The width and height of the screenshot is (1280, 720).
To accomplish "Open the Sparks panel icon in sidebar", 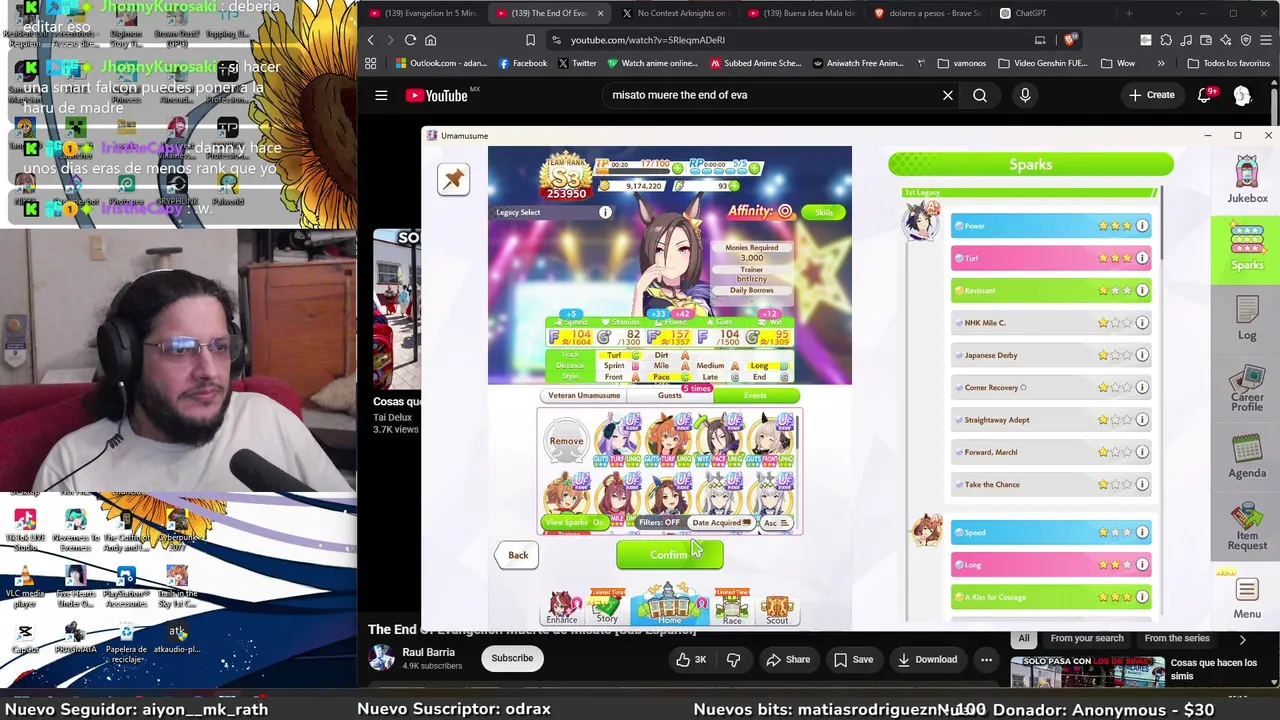I will [1247, 247].
